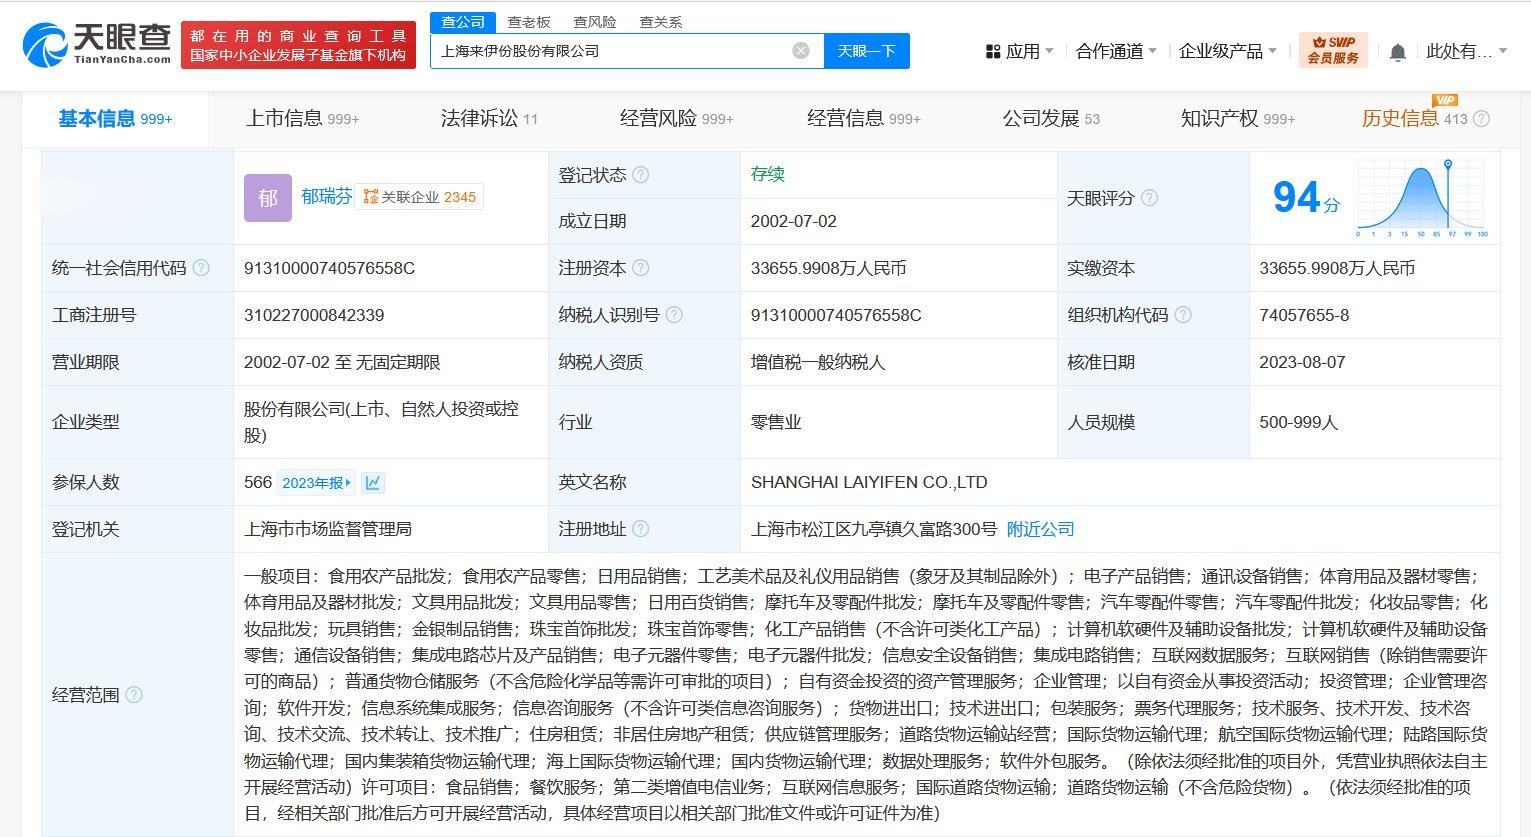Click the help icon beside 纳税人识别号

pos(674,315)
